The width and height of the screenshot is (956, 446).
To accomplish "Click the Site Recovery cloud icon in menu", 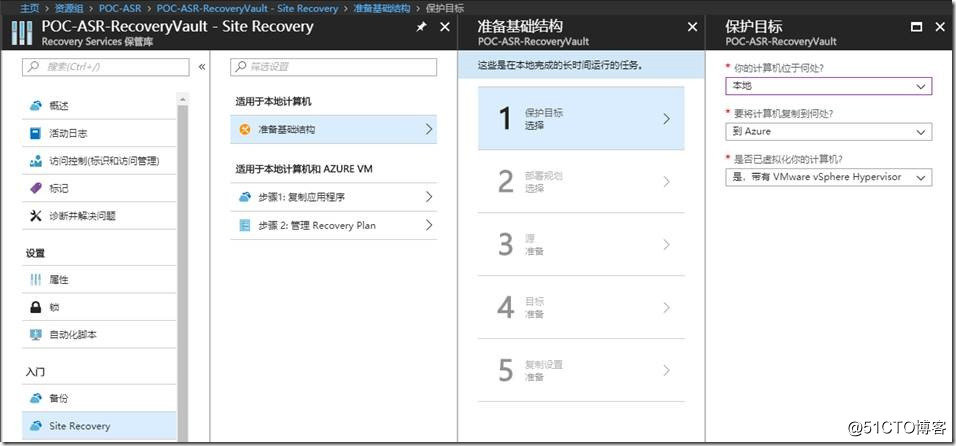I will pos(36,426).
